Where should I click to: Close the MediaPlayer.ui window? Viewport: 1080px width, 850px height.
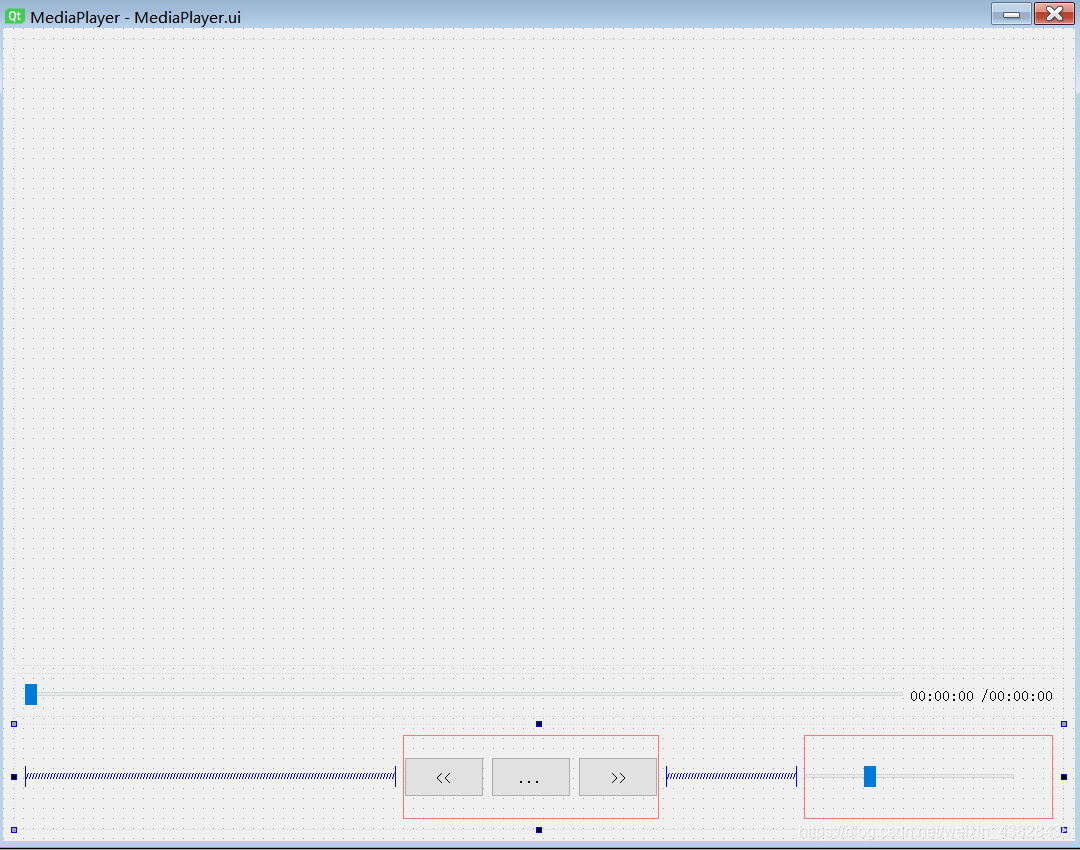(x=1054, y=14)
